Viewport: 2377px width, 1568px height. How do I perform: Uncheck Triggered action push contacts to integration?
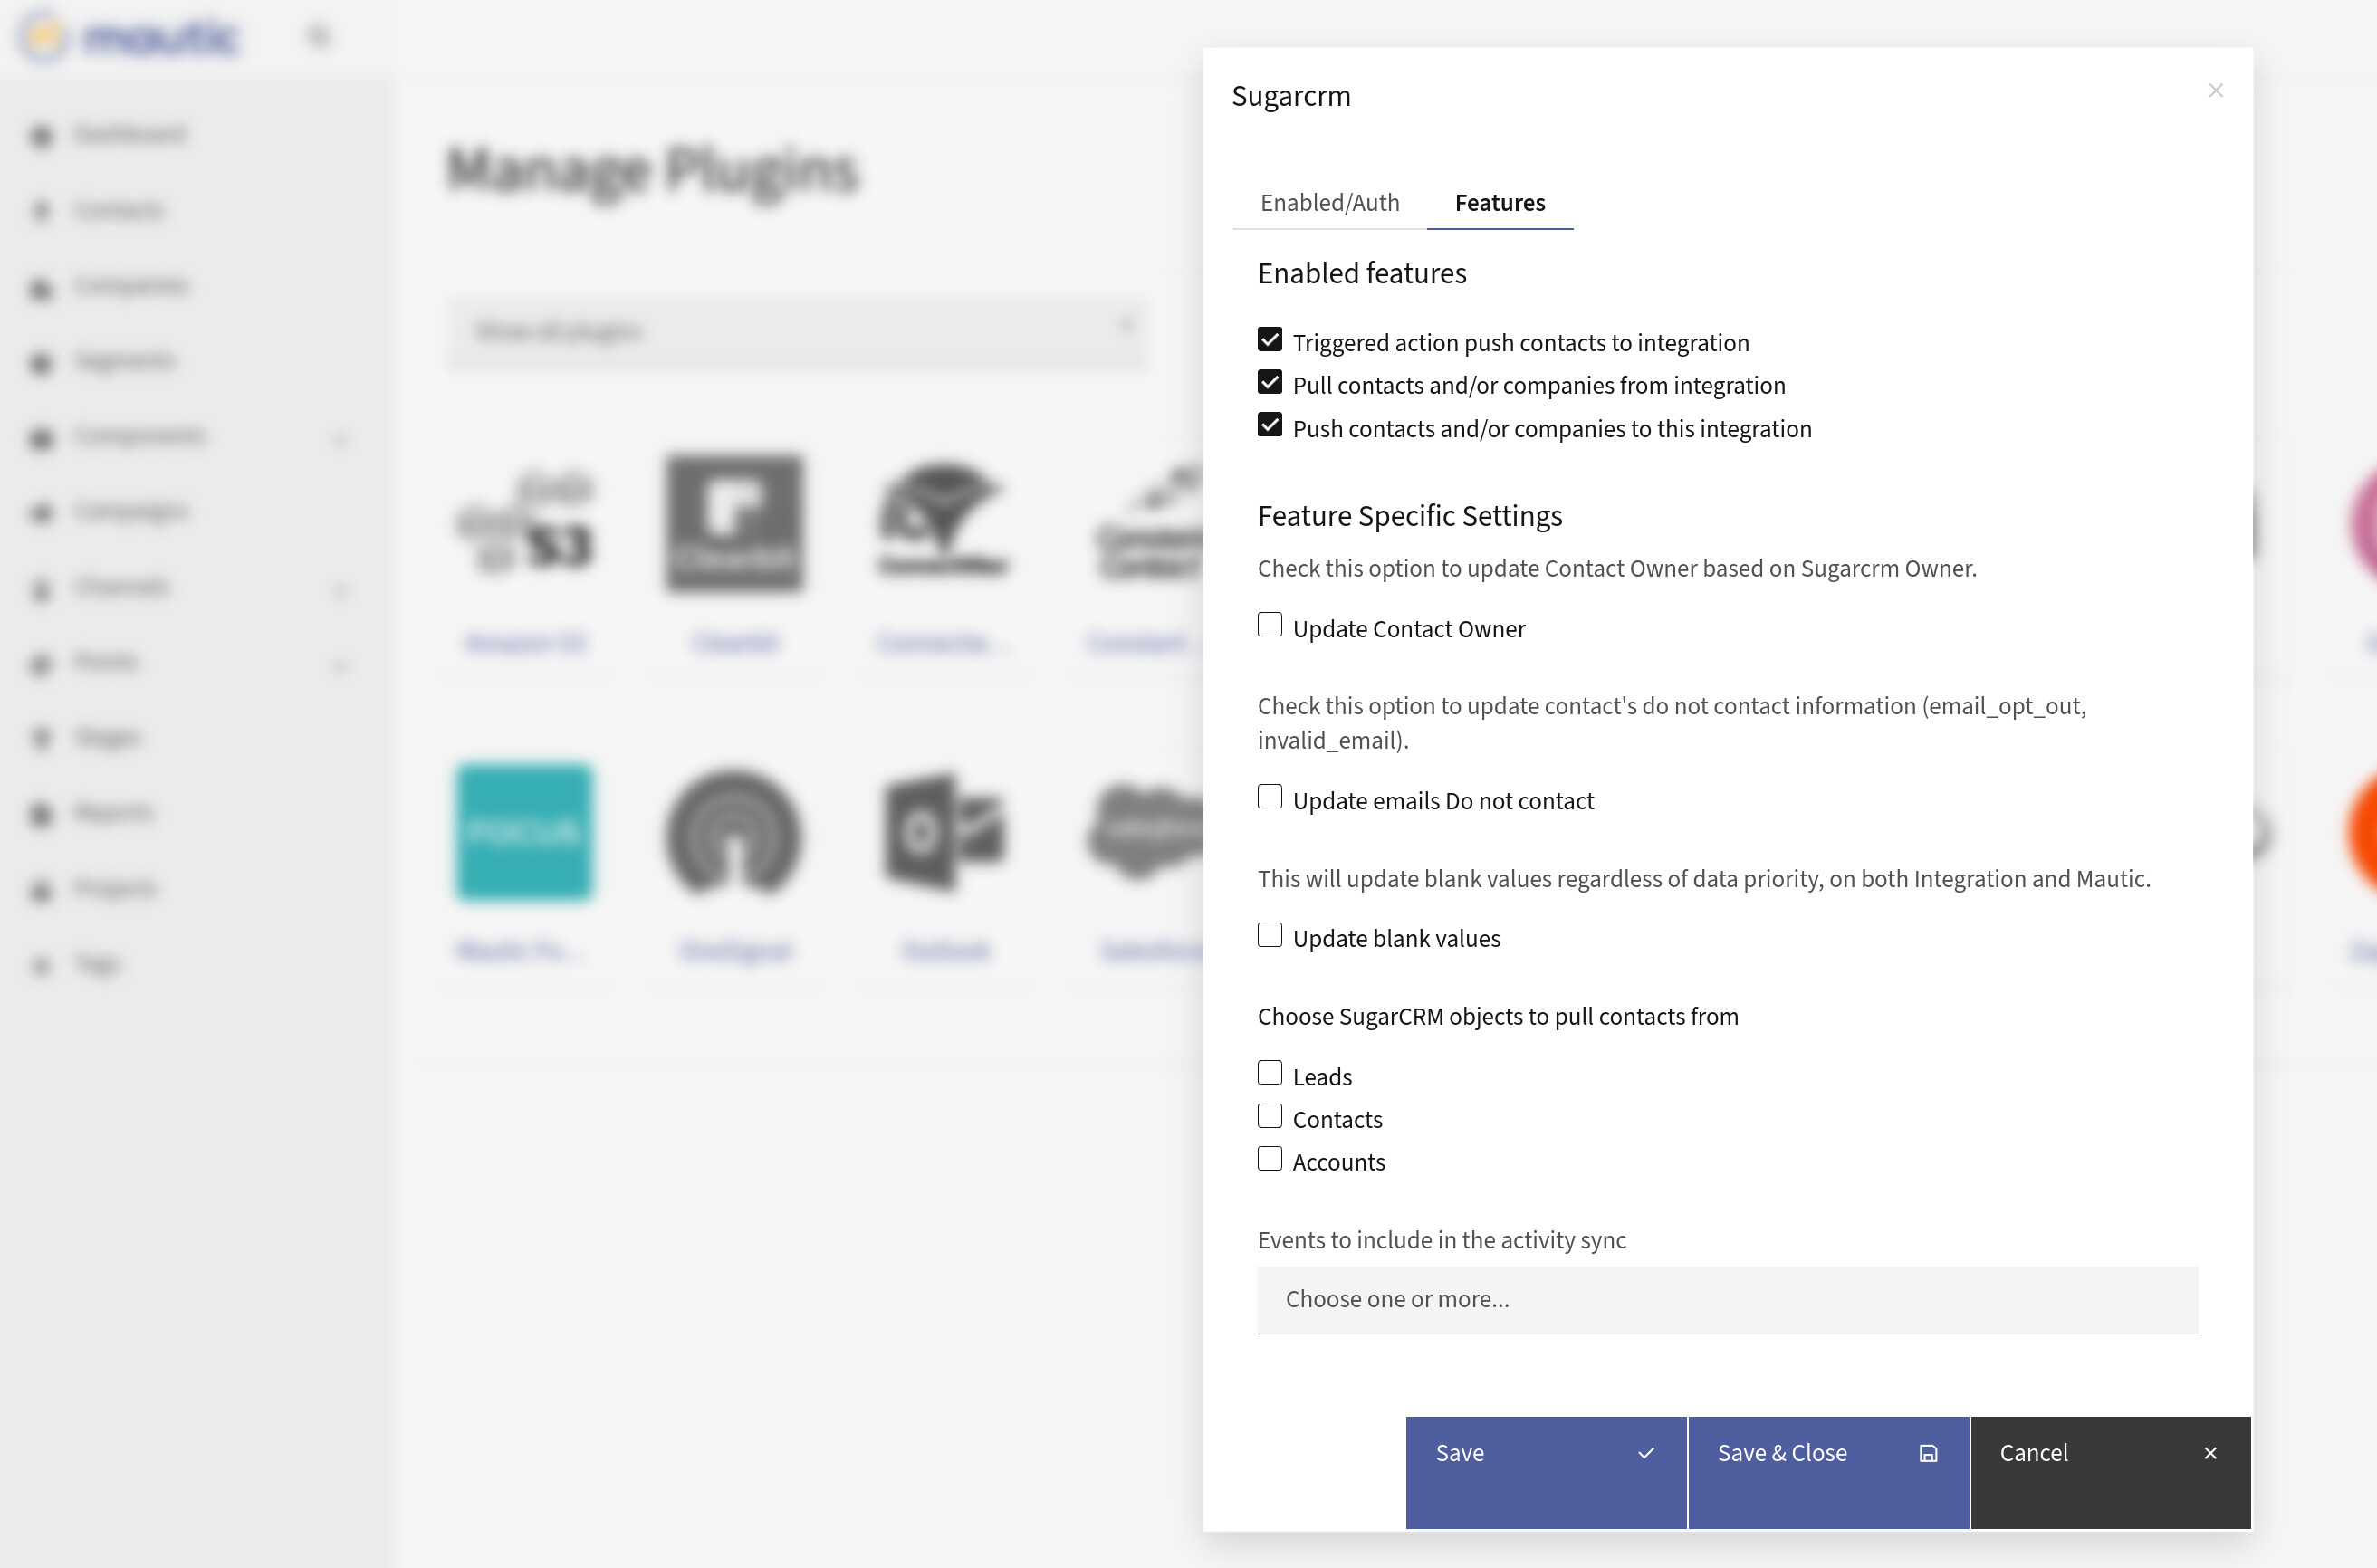click(1269, 340)
